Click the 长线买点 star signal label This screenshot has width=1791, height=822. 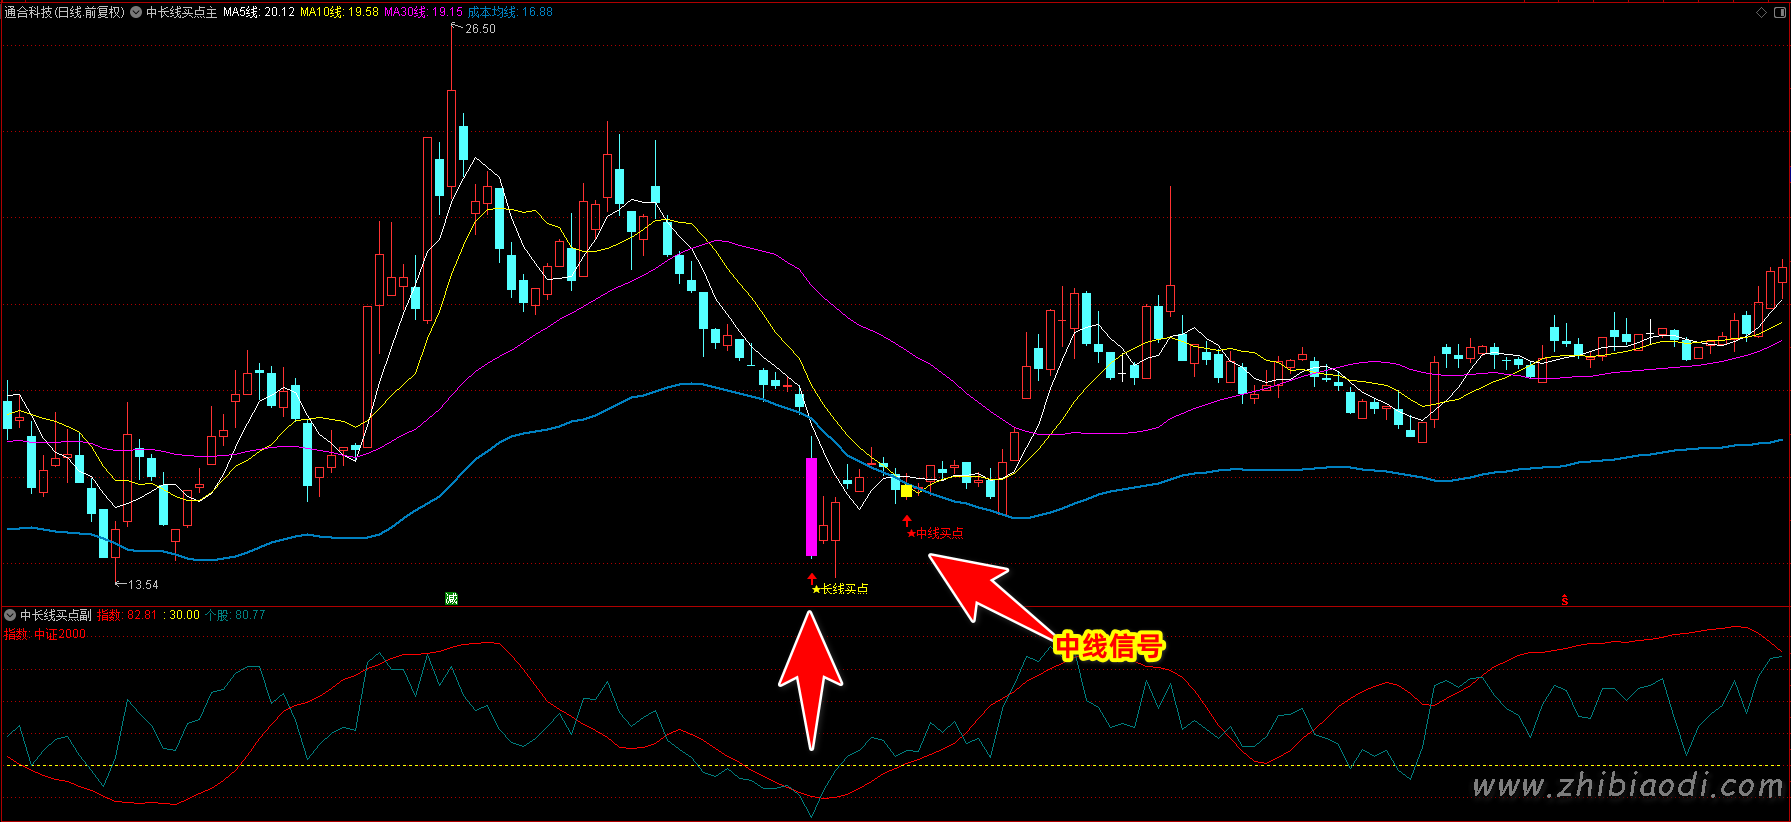click(x=840, y=589)
